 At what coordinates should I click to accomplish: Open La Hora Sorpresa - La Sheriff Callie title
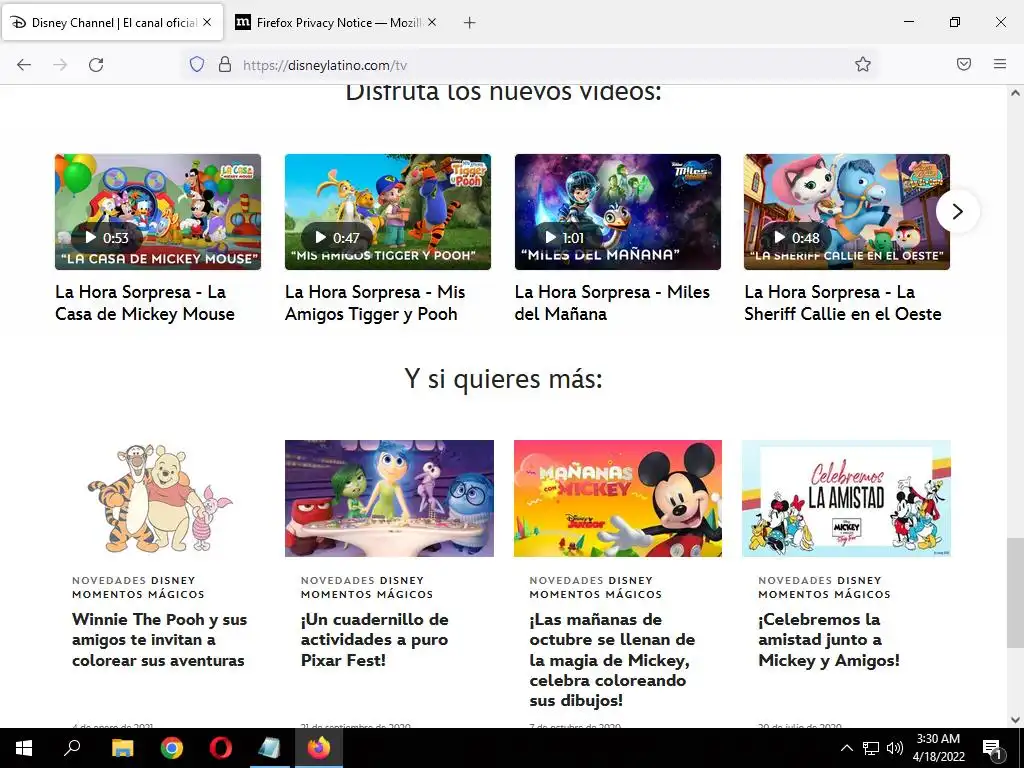[842, 303]
